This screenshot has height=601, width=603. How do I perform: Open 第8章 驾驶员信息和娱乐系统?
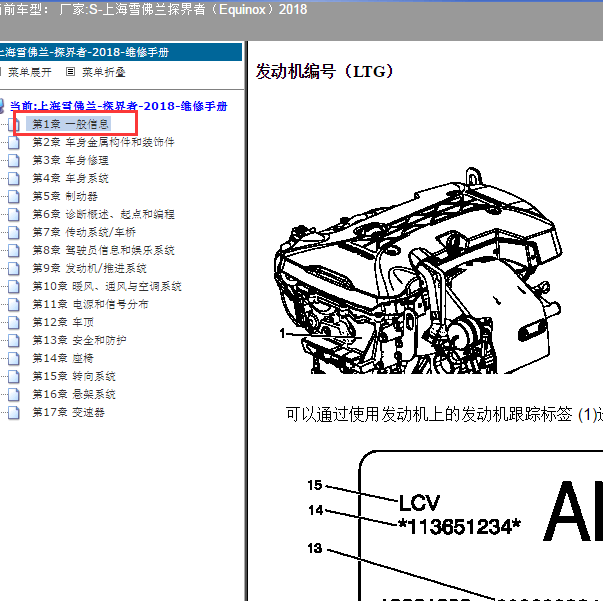(x=103, y=250)
